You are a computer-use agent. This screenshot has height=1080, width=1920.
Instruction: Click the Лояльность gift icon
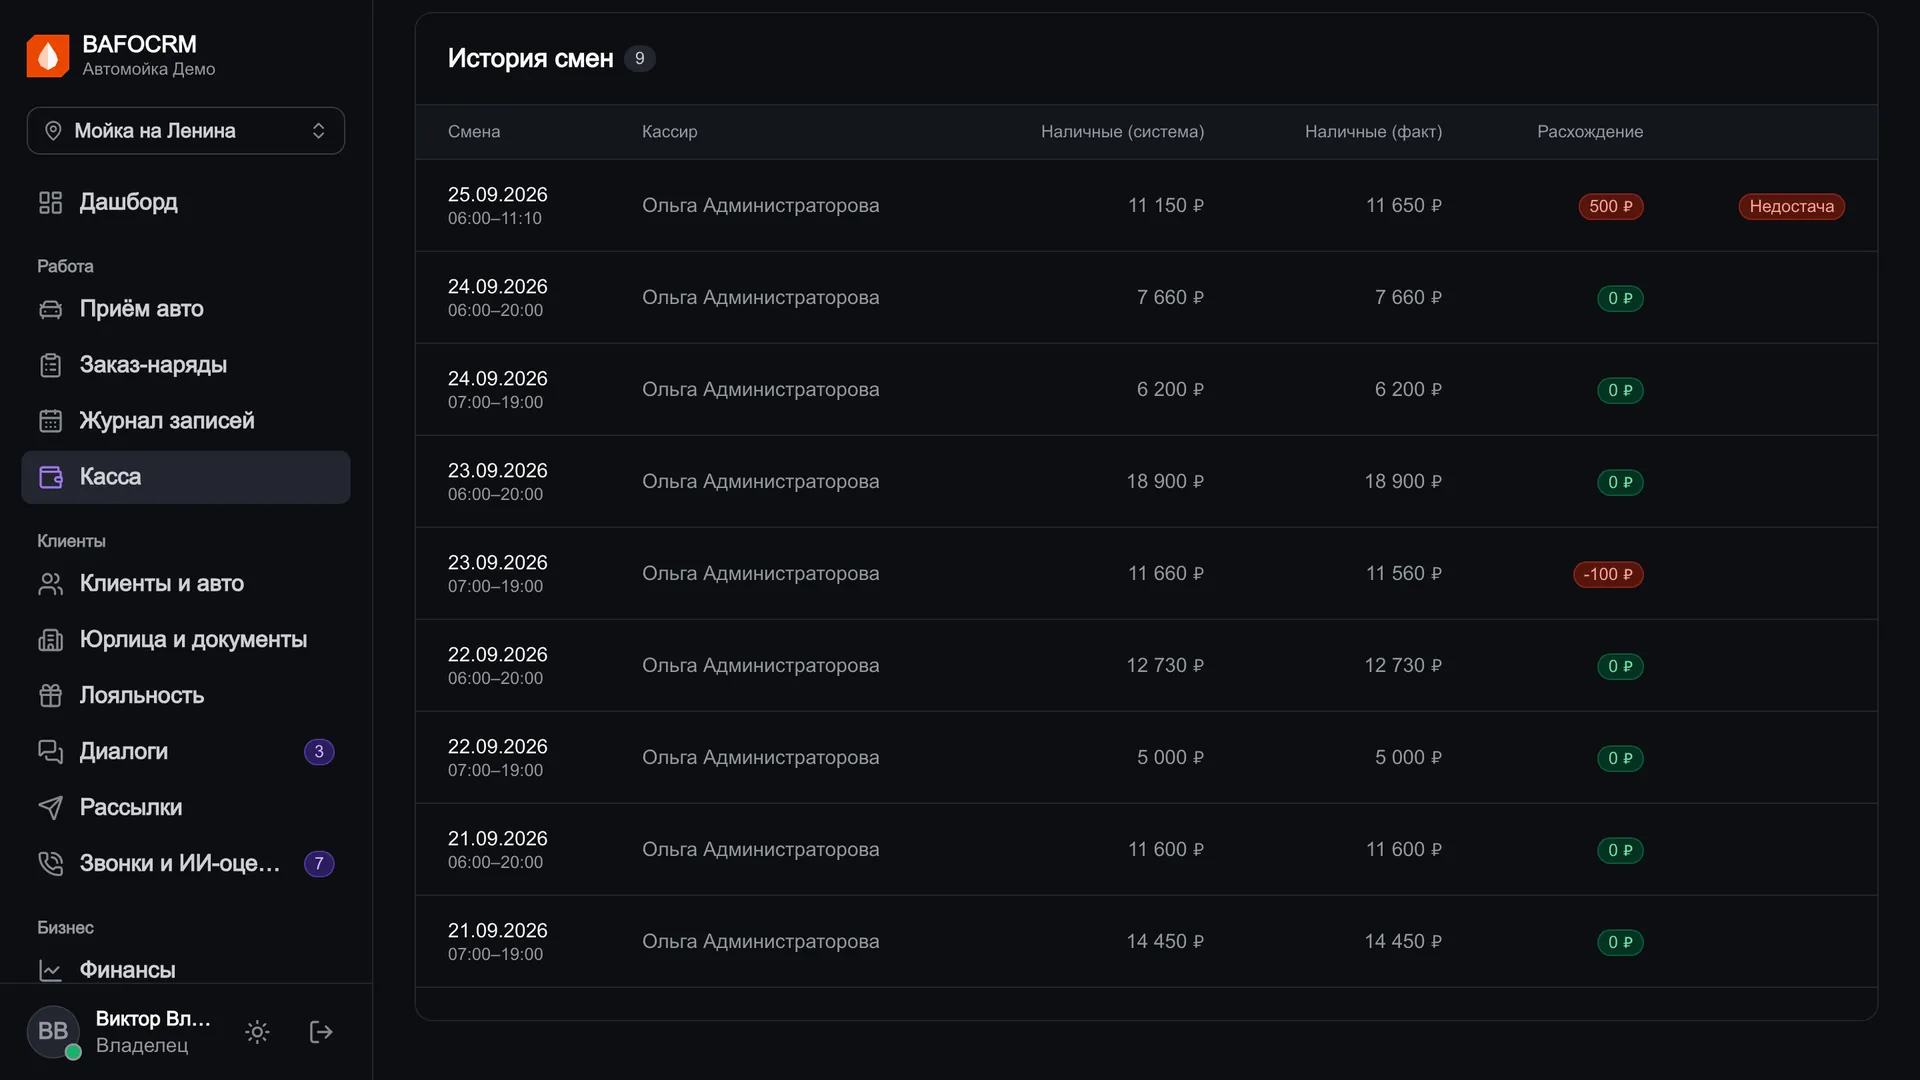point(50,696)
